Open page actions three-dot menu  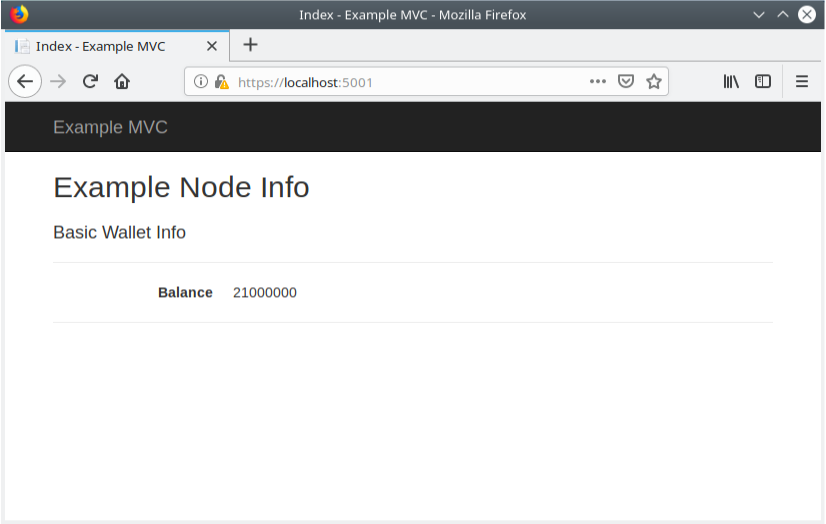[x=598, y=82]
